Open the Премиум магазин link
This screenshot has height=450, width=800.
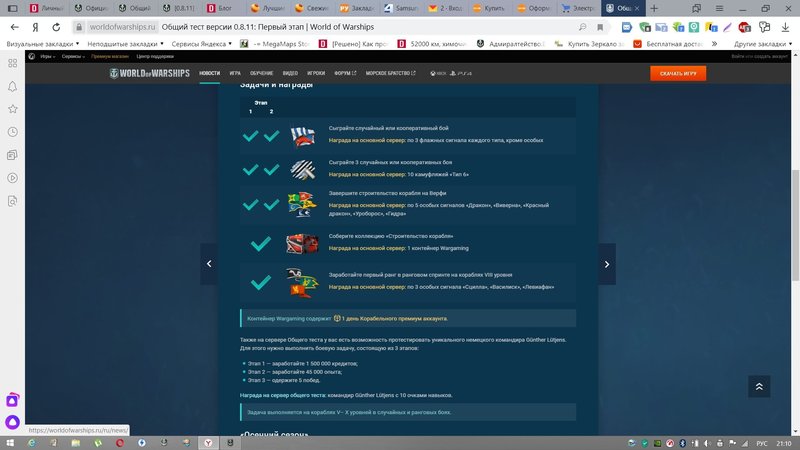click(x=110, y=57)
